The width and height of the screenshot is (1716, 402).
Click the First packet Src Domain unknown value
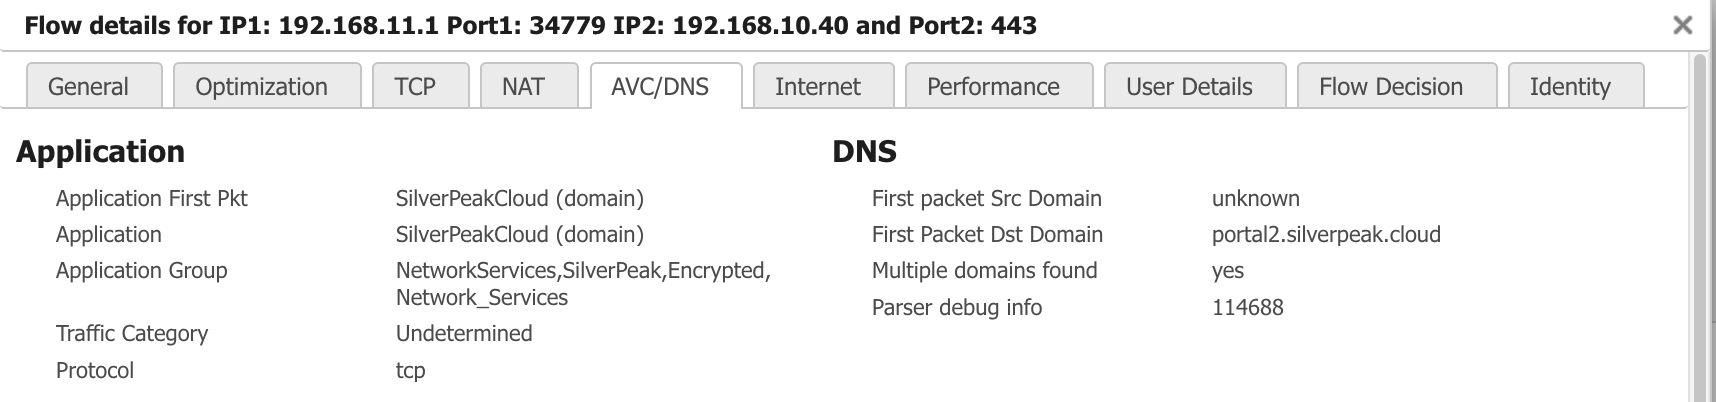tap(1255, 199)
